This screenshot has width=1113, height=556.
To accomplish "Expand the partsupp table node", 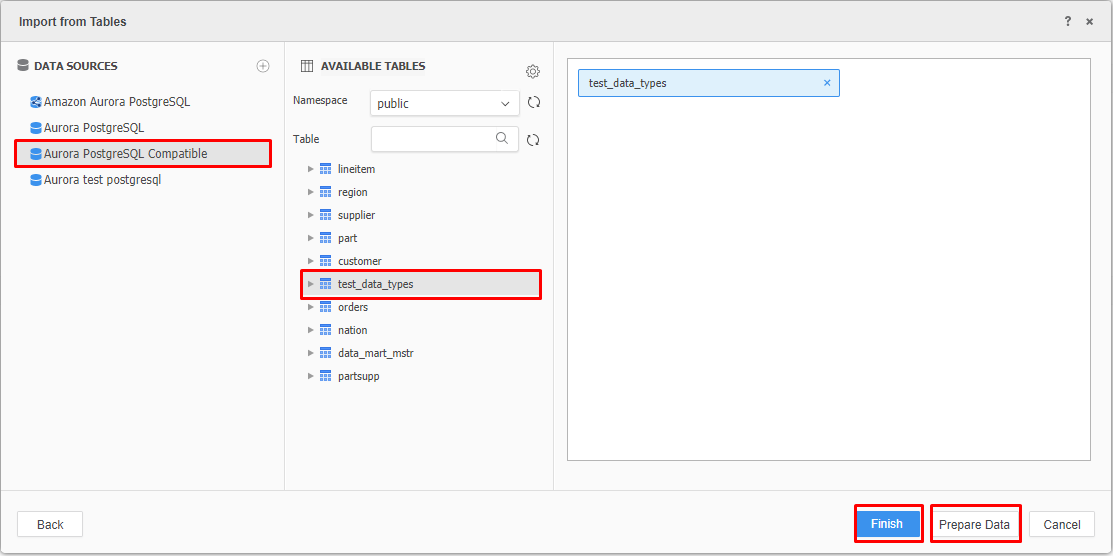I will pyautogui.click(x=310, y=376).
